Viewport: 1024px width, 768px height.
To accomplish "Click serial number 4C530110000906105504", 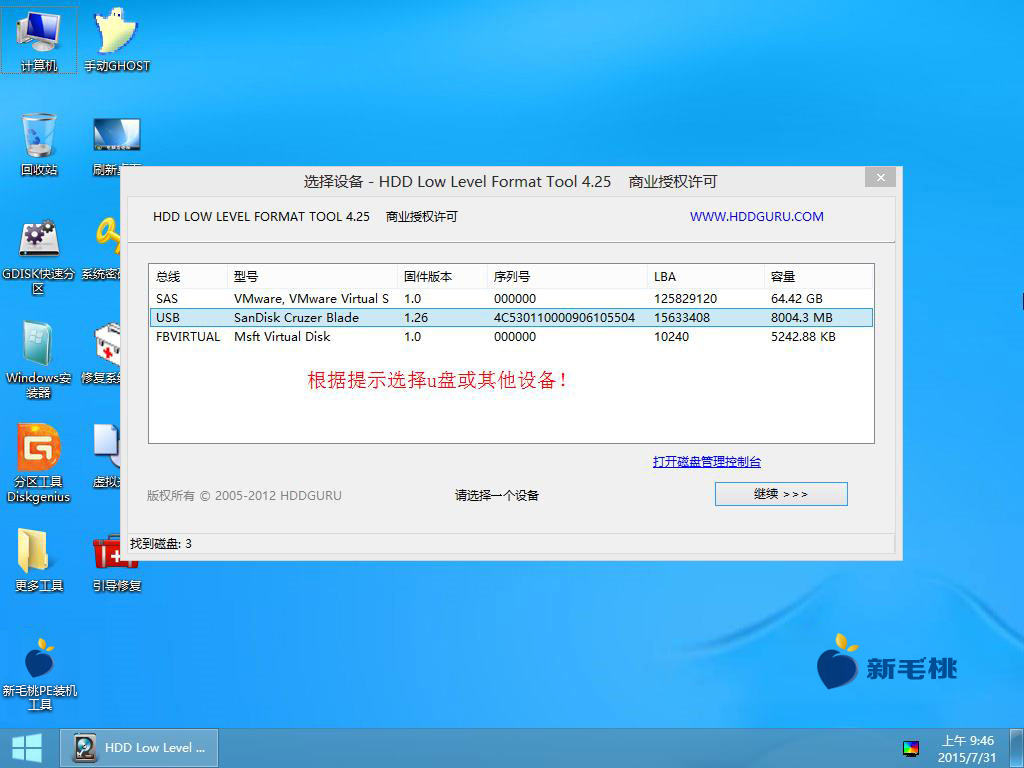I will [x=564, y=318].
